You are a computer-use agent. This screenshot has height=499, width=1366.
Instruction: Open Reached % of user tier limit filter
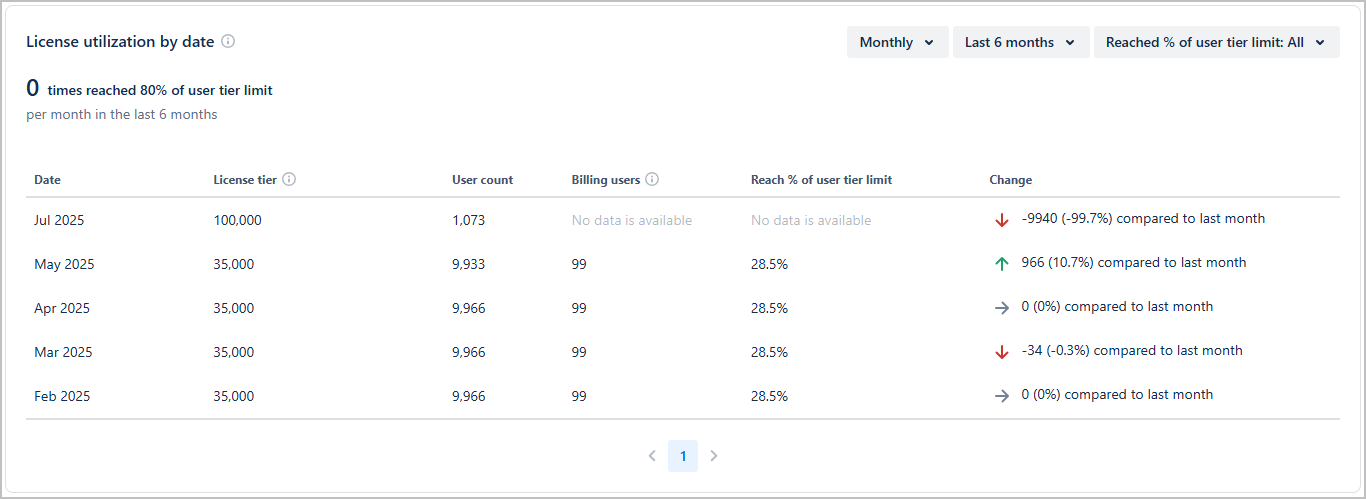1216,42
